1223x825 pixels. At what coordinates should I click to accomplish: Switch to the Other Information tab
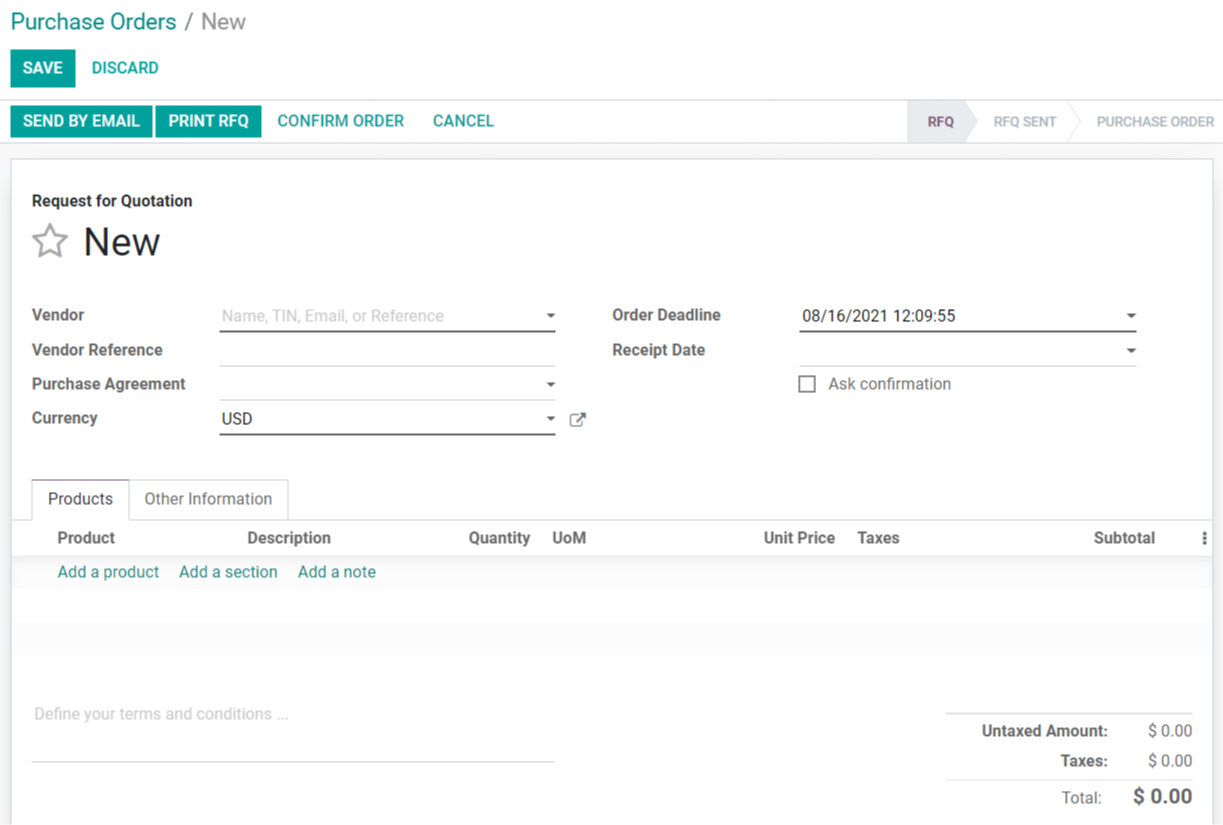pyautogui.click(x=208, y=499)
